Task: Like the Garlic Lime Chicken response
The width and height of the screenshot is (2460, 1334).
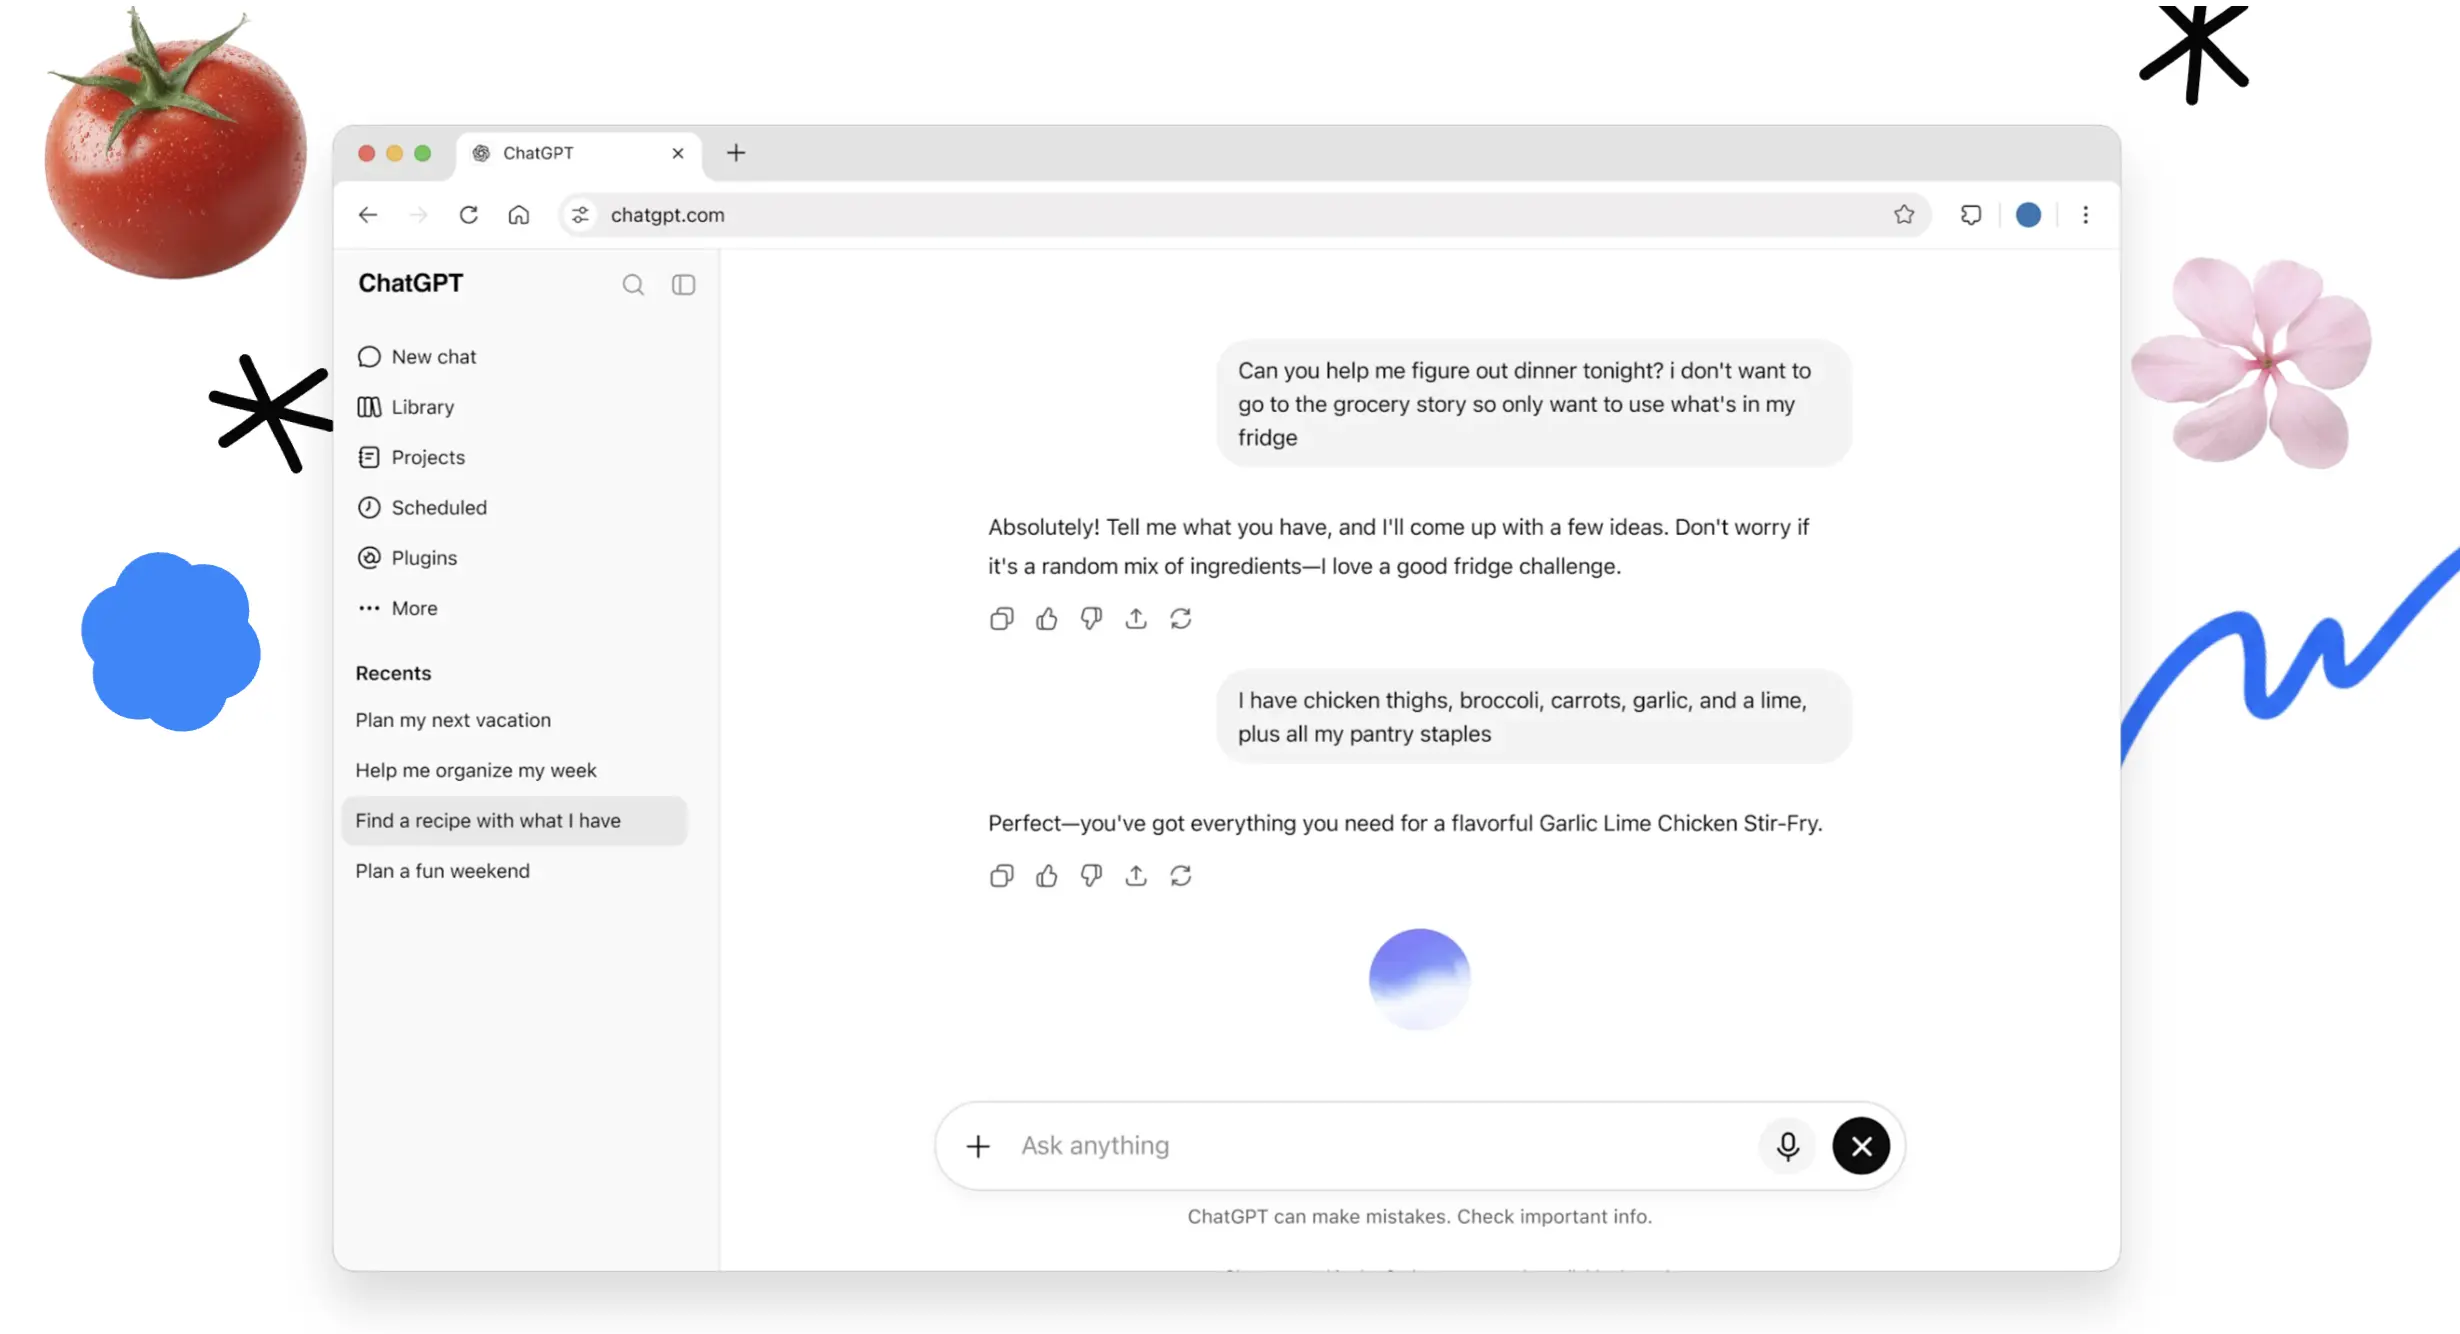Action: pyautogui.click(x=1047, y=876)
